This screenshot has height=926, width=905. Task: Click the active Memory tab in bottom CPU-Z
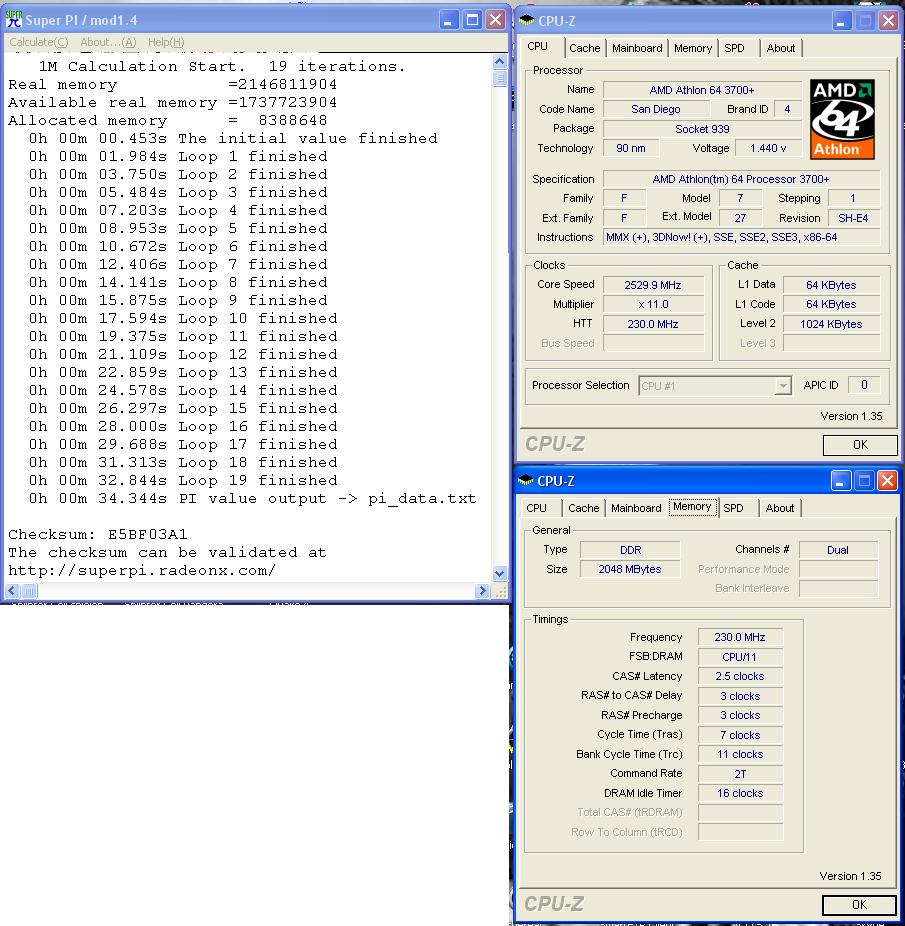[692, 507]
